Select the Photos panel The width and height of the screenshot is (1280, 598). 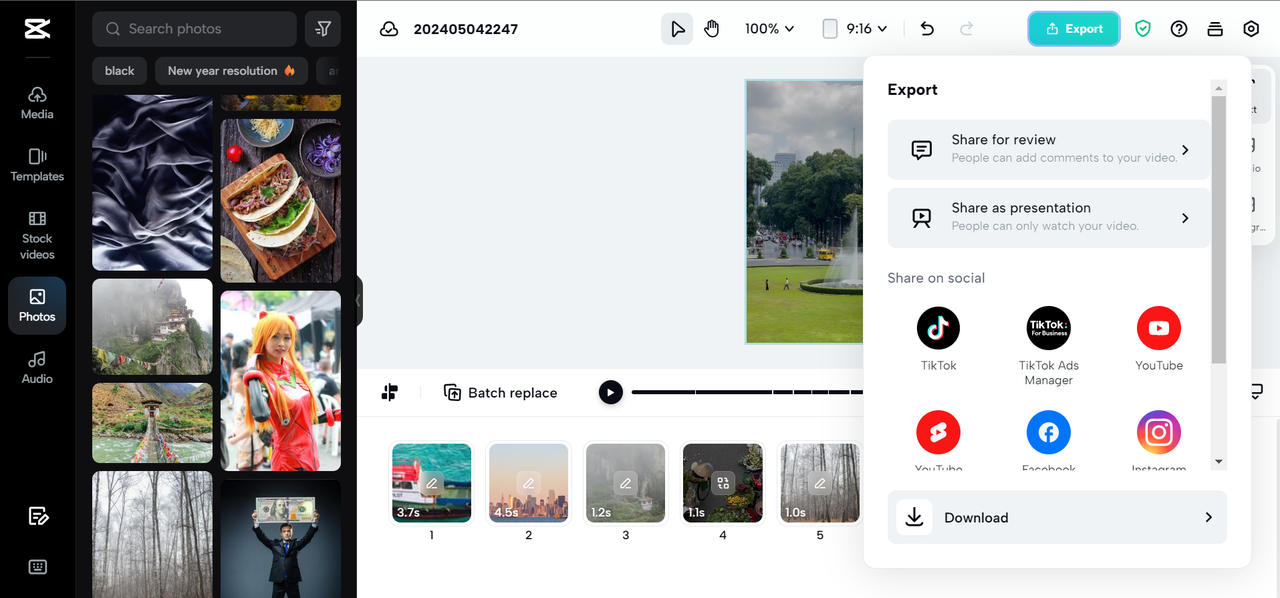37,305
